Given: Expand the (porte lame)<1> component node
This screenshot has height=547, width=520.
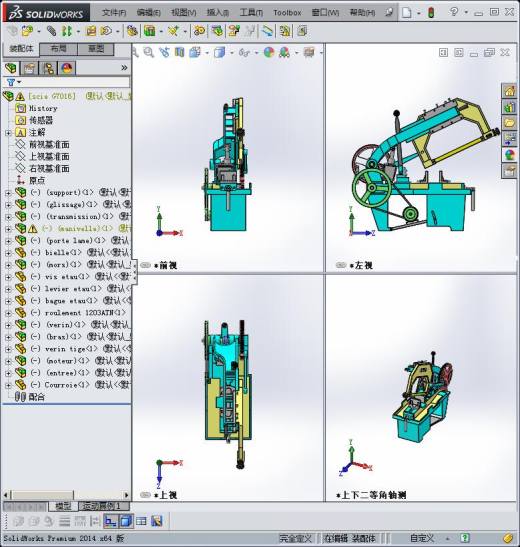Looking at the screenshot, I should click(8, 241).
